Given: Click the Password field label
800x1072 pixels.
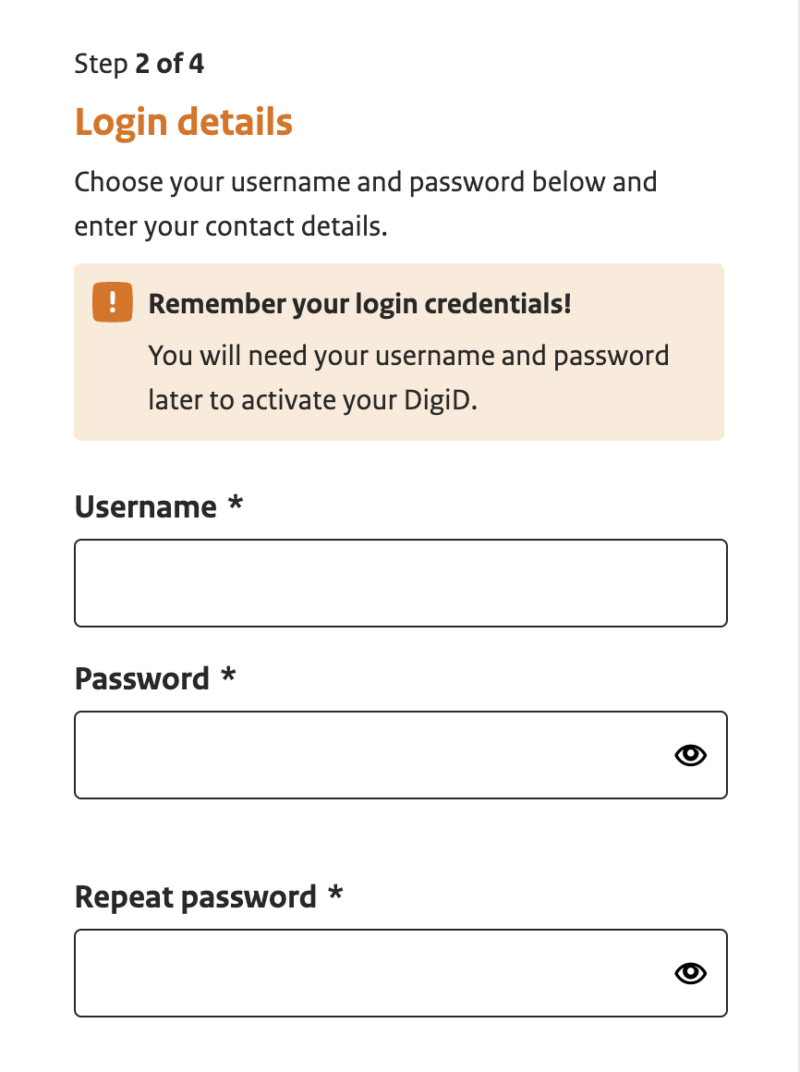Looking at the screenshot, I should click(142, 679).
